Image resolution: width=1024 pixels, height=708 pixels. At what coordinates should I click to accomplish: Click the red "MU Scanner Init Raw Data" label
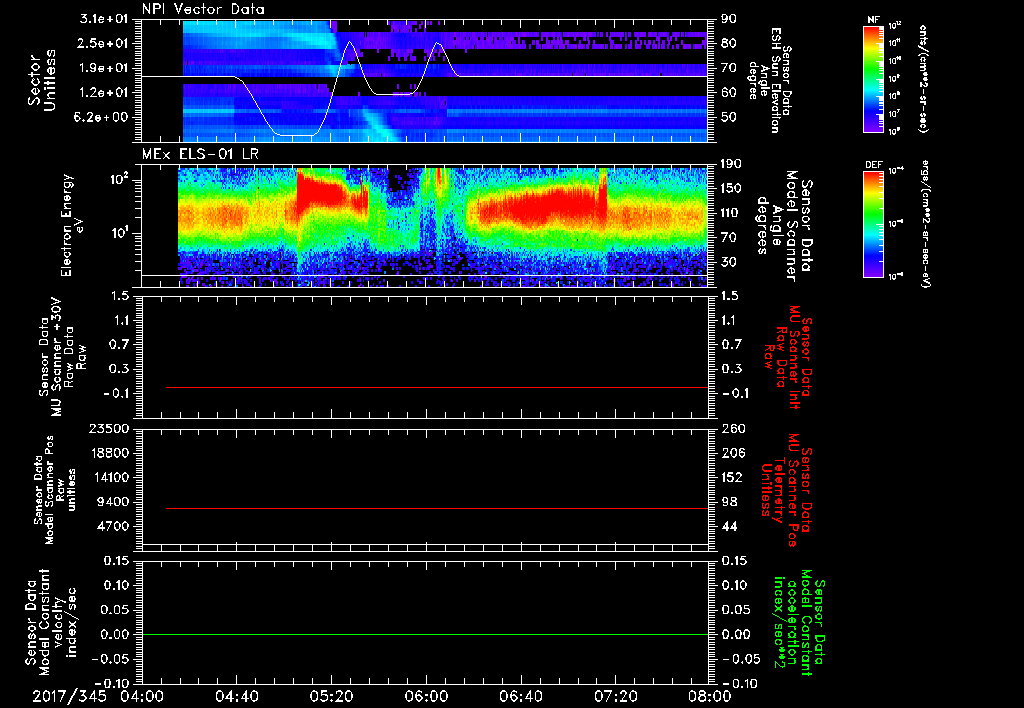pos(788,357)
